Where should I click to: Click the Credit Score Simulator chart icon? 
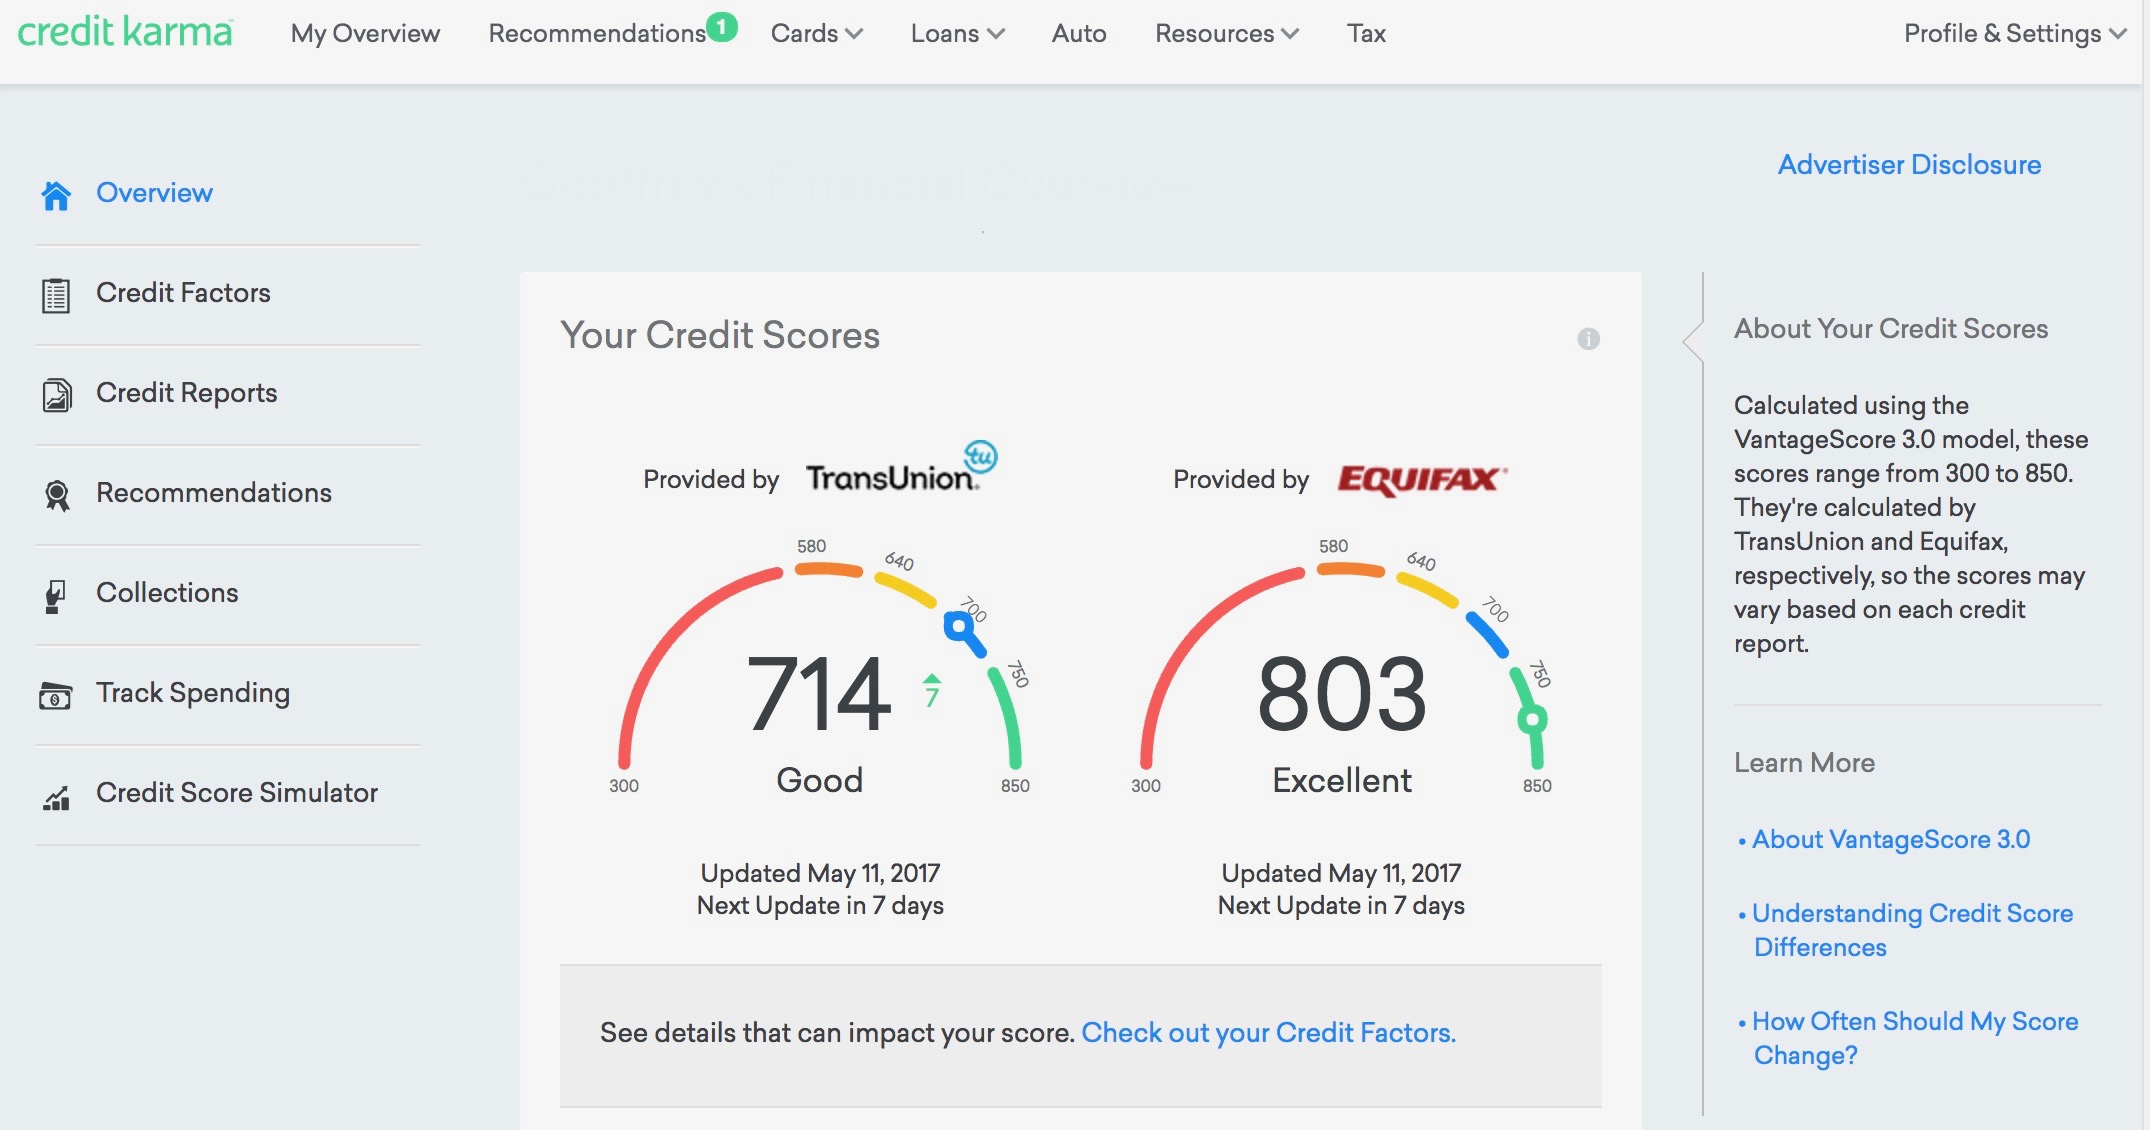[x=56, y=797]
